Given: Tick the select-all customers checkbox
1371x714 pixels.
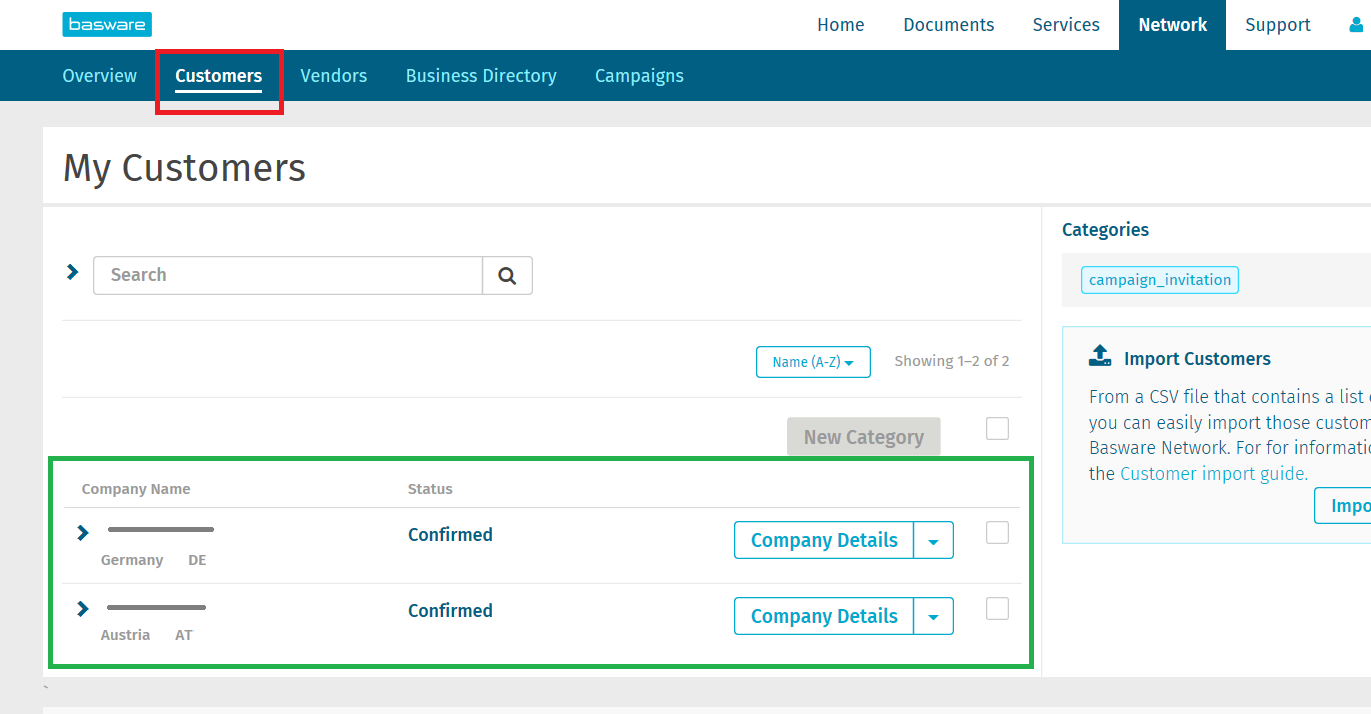Looking at the screenshot, I should pyautogui.click(x=997, y=429).
